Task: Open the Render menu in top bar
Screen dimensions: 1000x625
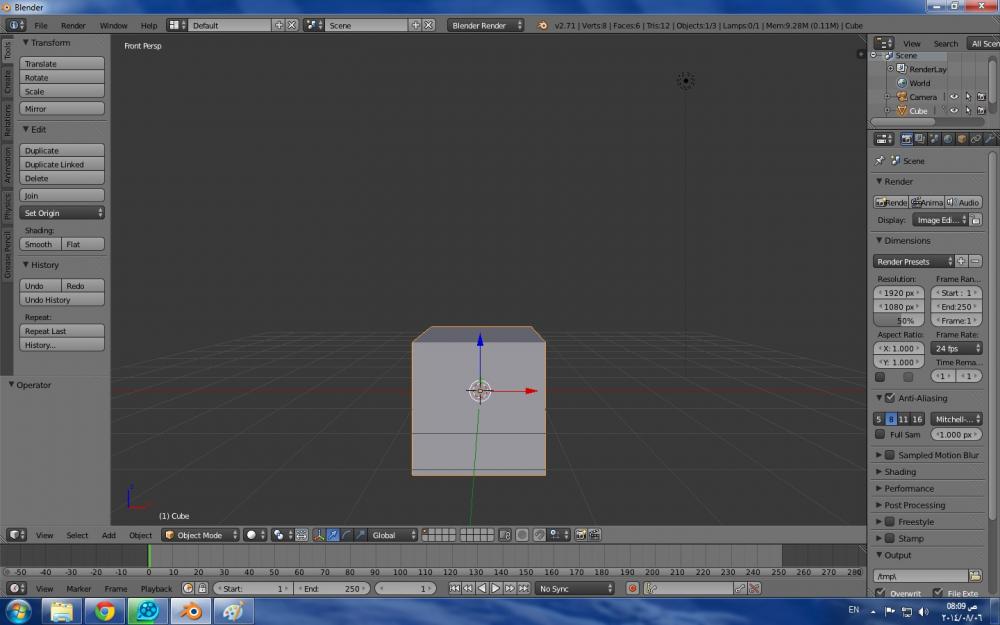Action: pyautogui.click(x=73, y=25)
